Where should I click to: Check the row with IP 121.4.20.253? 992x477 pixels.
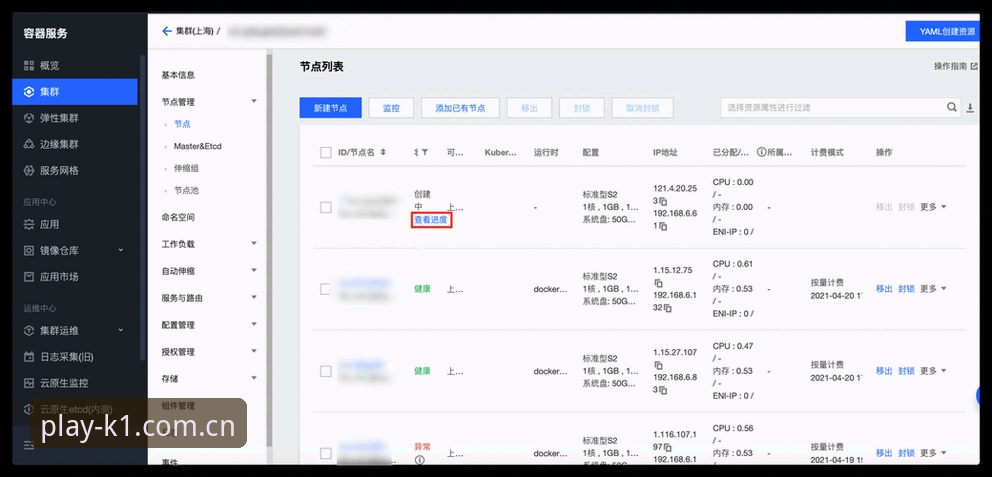[x=326, y=208]
